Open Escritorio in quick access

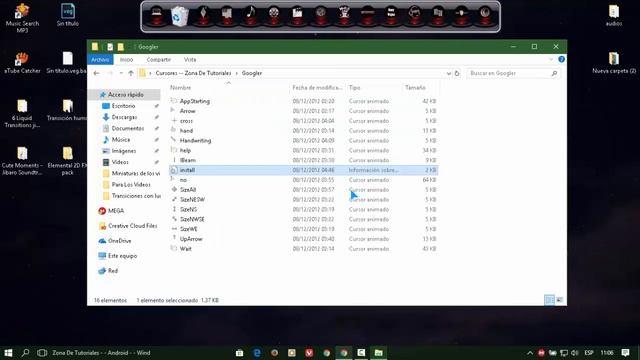click(x=123, y=106)
